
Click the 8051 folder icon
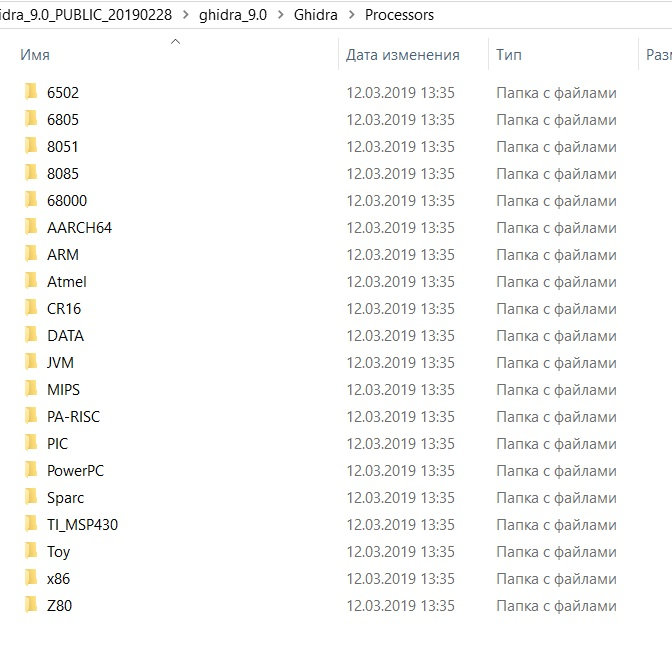click(31, 146)
